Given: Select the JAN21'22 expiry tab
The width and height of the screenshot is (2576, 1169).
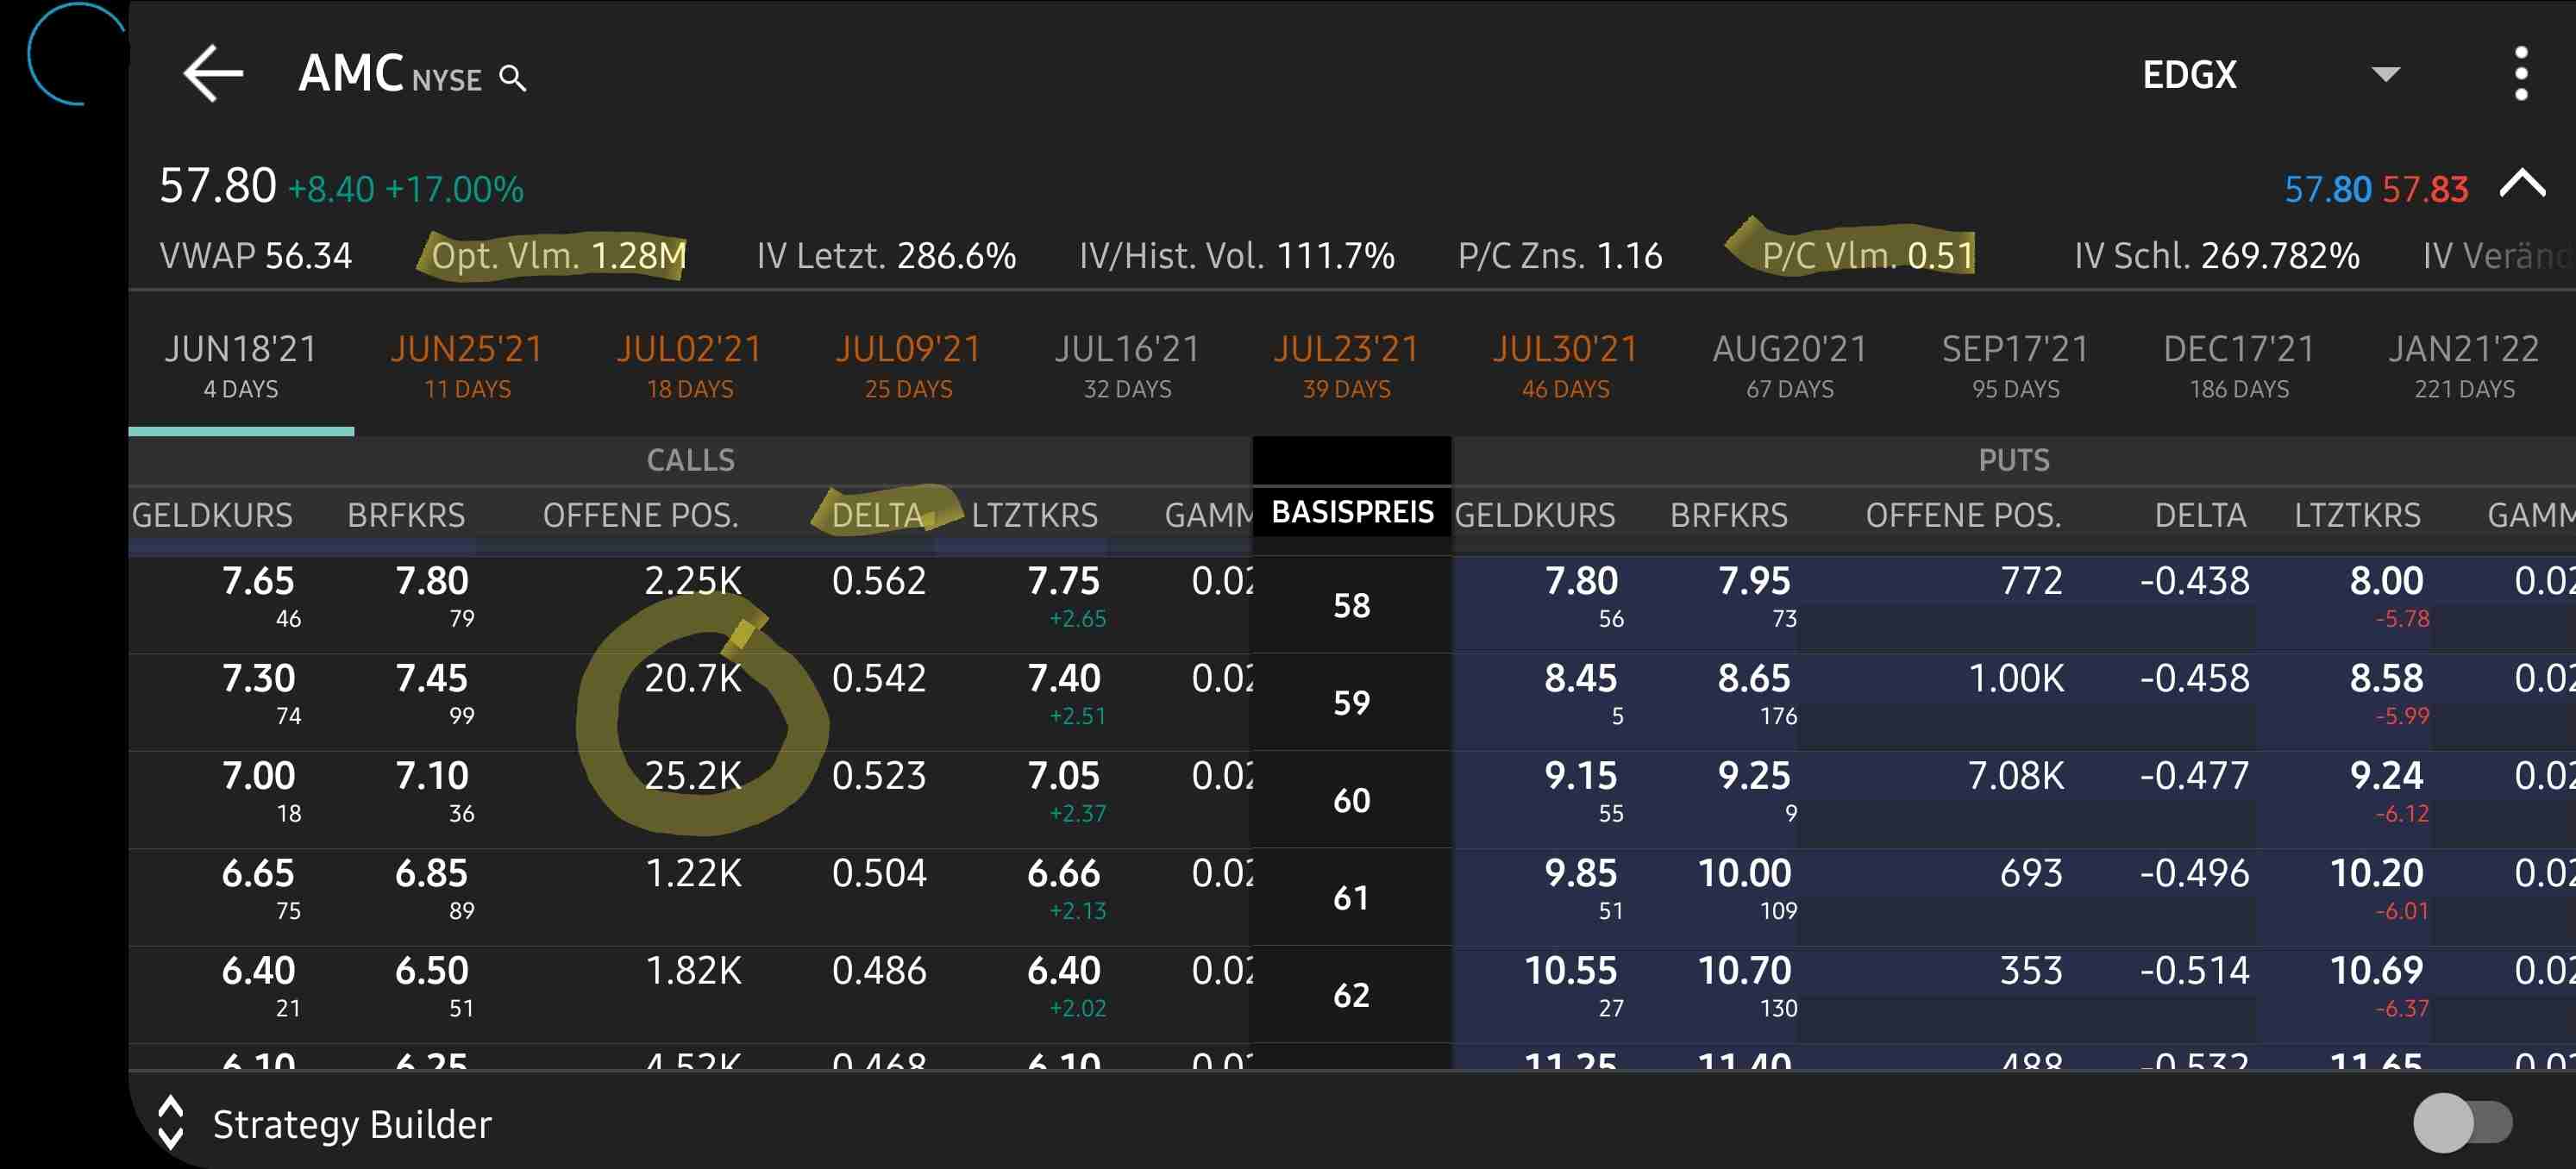Looking at the screenshot, I should 2464,366.
